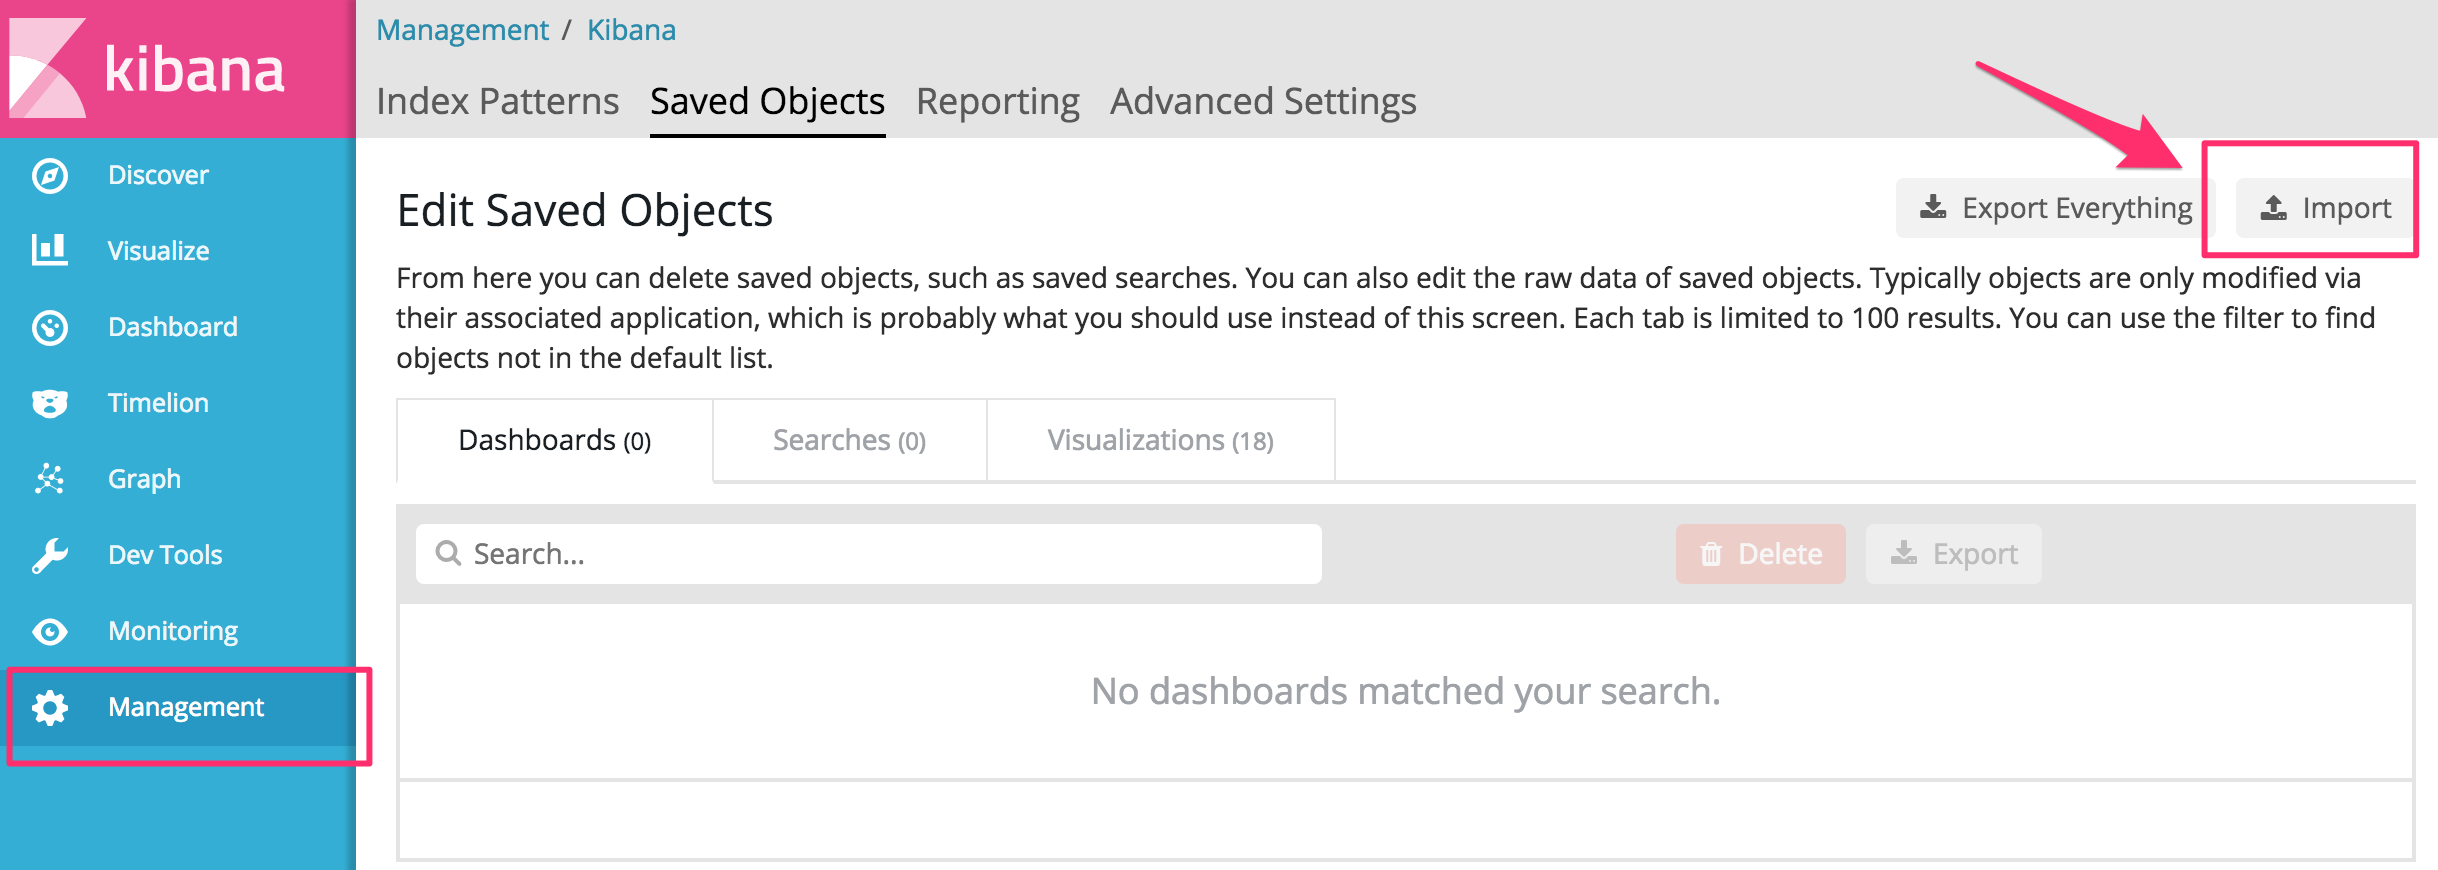
Task: Click the Dashboard gauge icon
Action: pos(50,327)
